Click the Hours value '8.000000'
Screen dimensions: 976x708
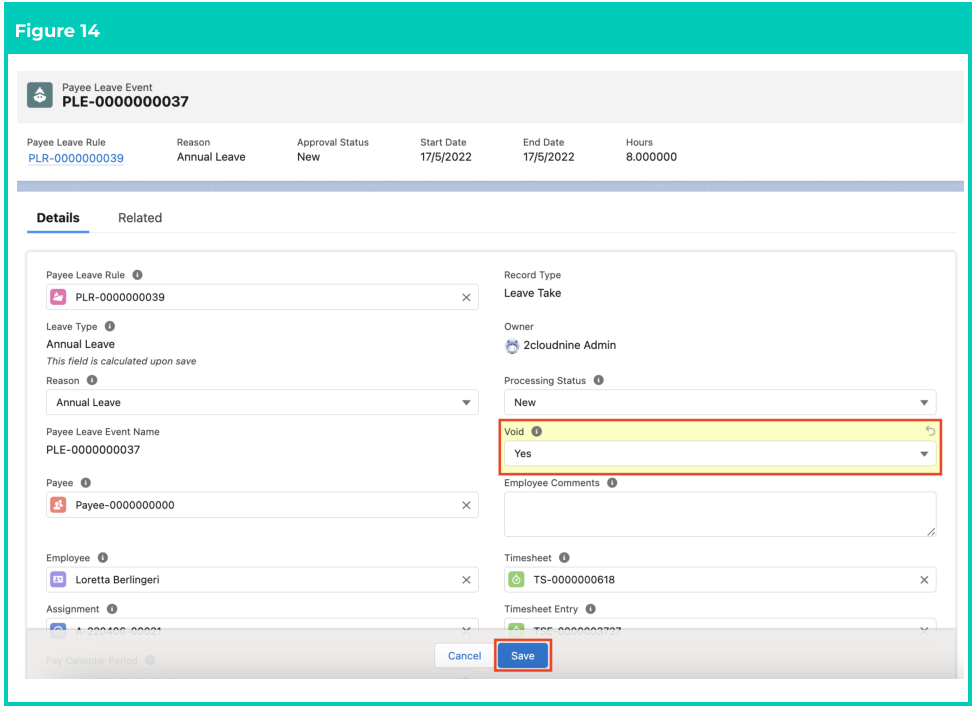[x=651, y=157]
